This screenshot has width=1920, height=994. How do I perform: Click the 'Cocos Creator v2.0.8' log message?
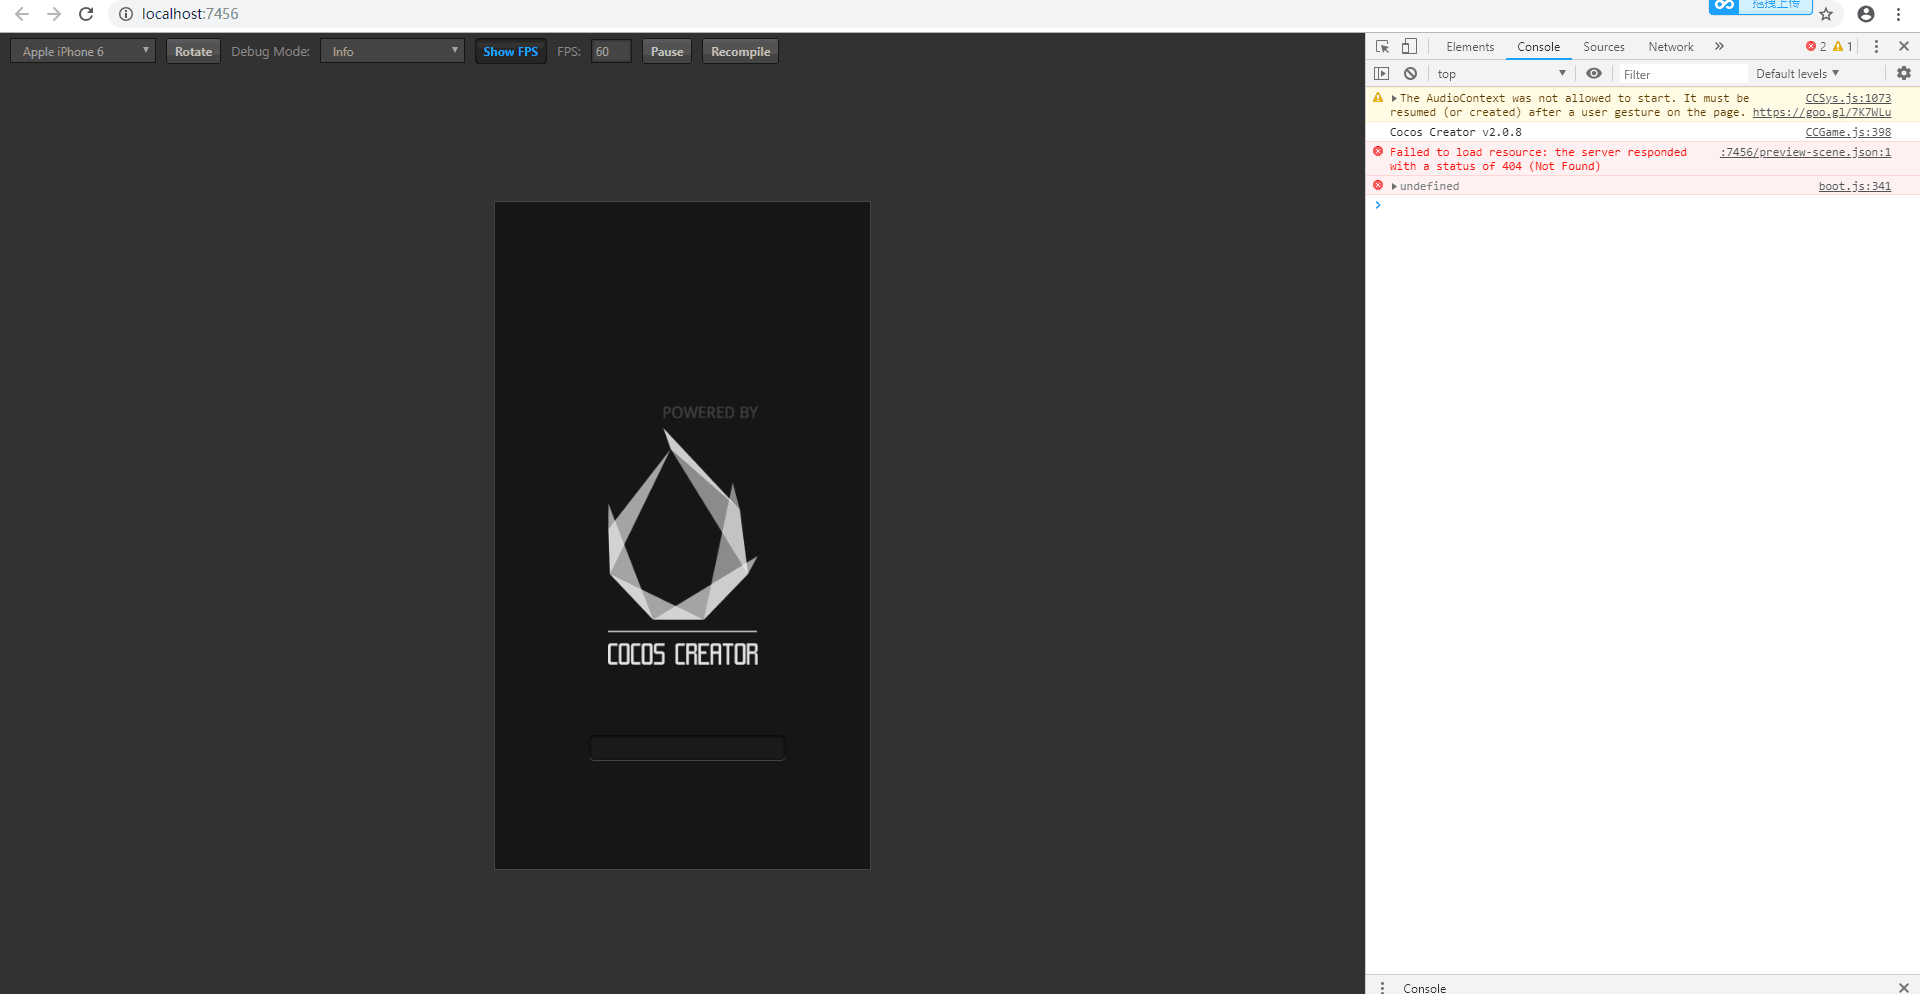click(x=1455, y=132)
